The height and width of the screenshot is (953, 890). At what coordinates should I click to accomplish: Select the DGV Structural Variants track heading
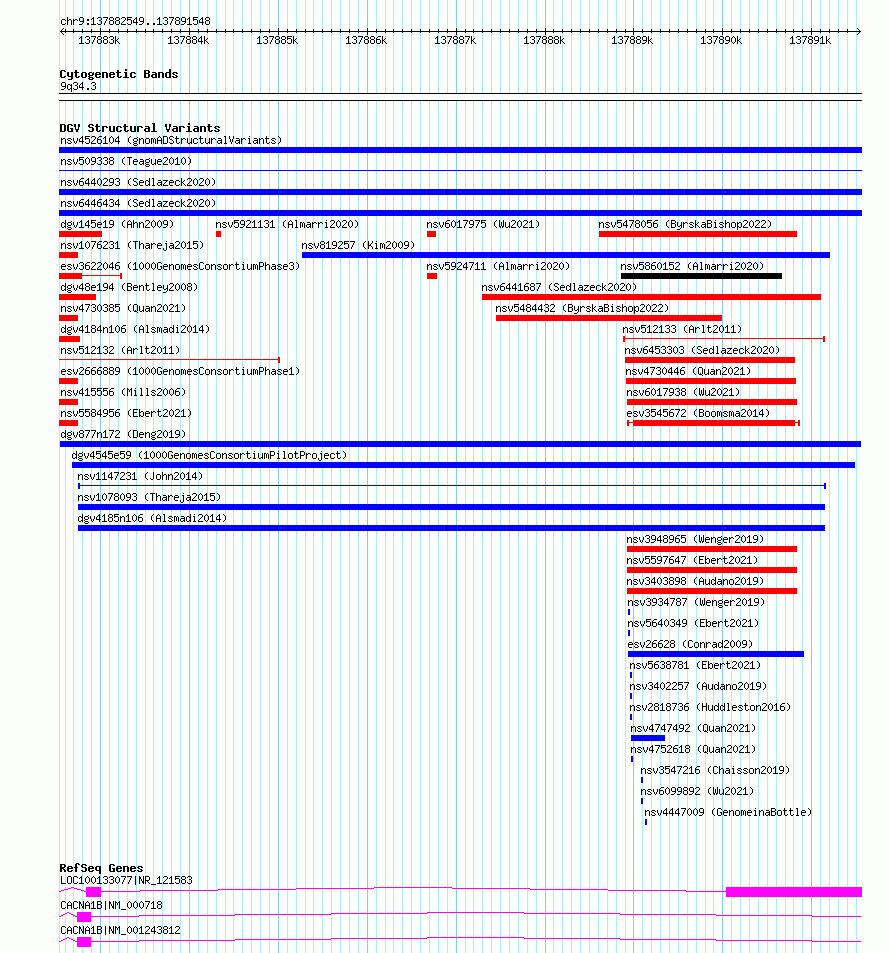140,128
